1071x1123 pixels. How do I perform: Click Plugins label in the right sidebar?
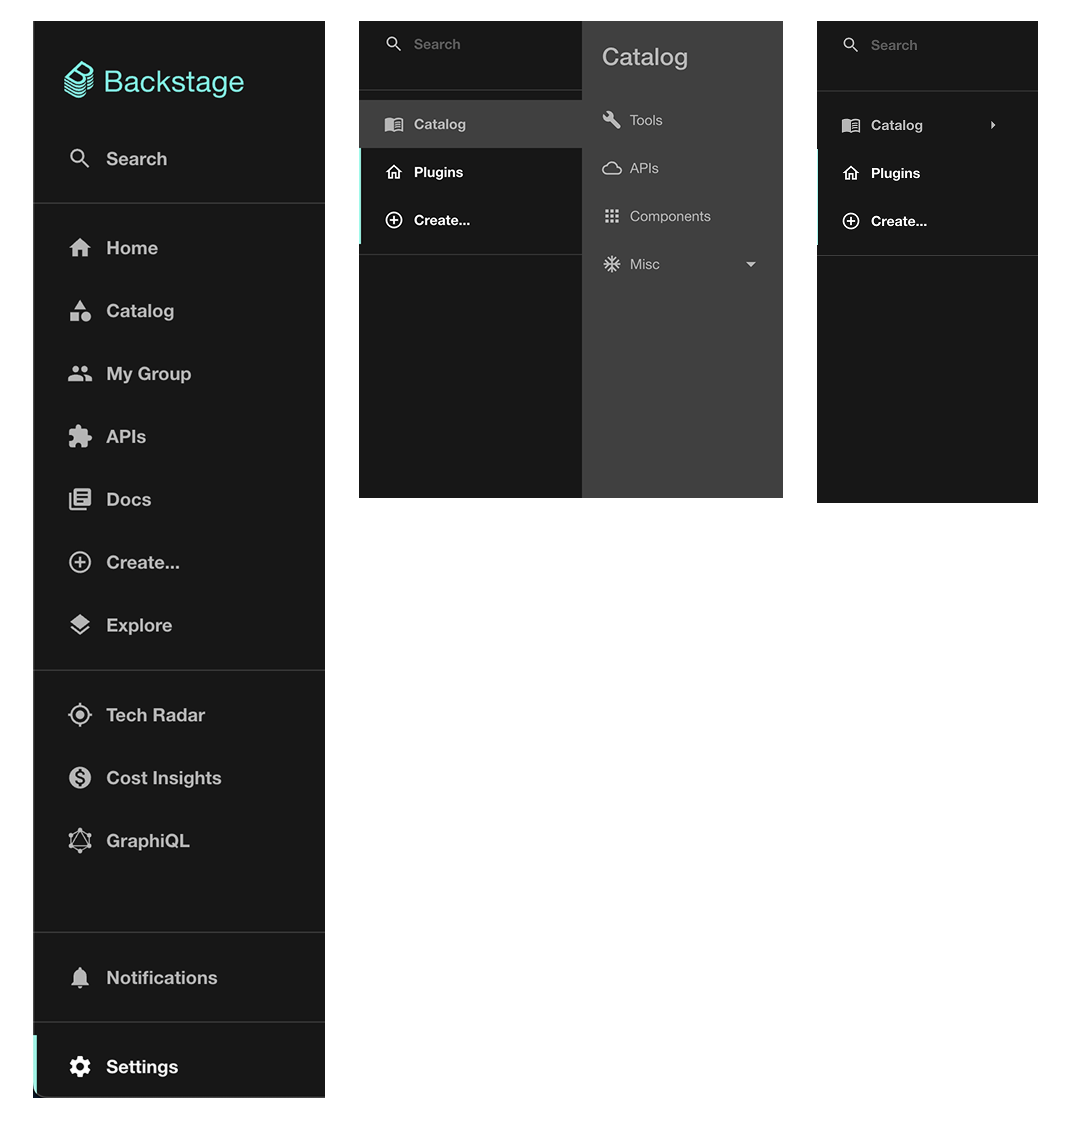(x=895, y=173)
